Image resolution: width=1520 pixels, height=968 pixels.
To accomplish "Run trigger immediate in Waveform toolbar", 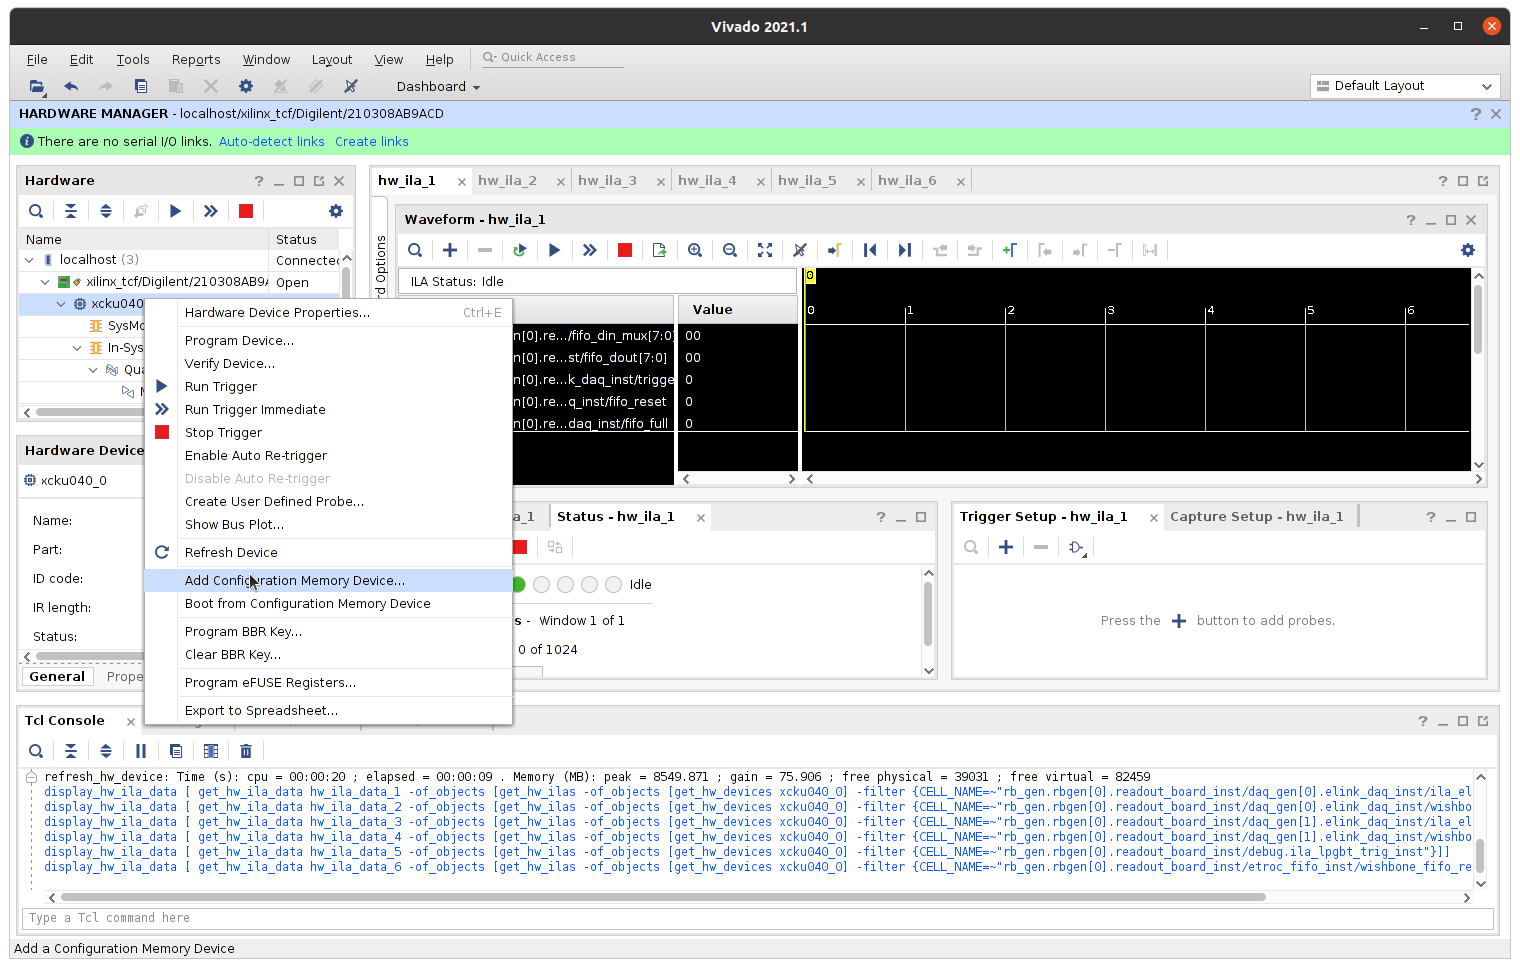I will [590, 250].
